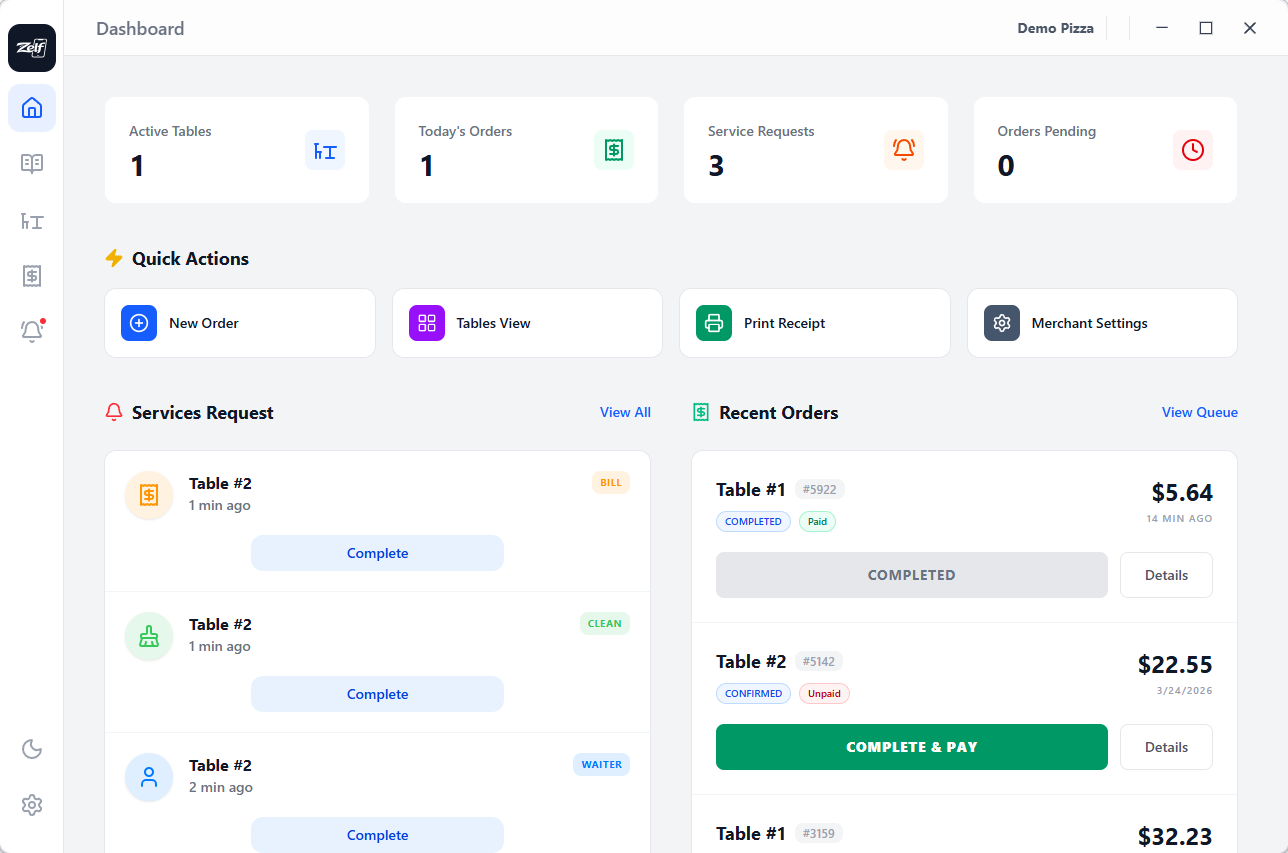This screenshot has width=1288, height=853.
Task: Click the Demo Pizza merchant name
Action: [1055, 28]
